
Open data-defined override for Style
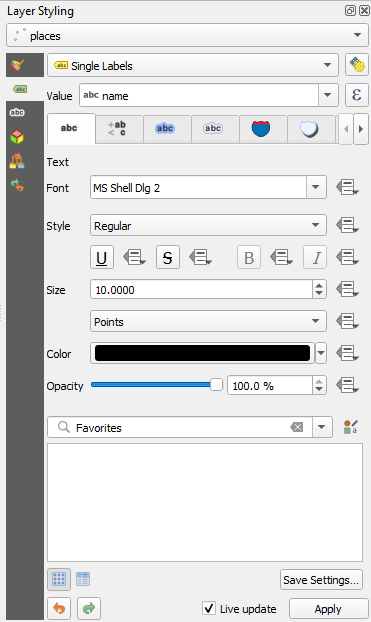point(348,226)
